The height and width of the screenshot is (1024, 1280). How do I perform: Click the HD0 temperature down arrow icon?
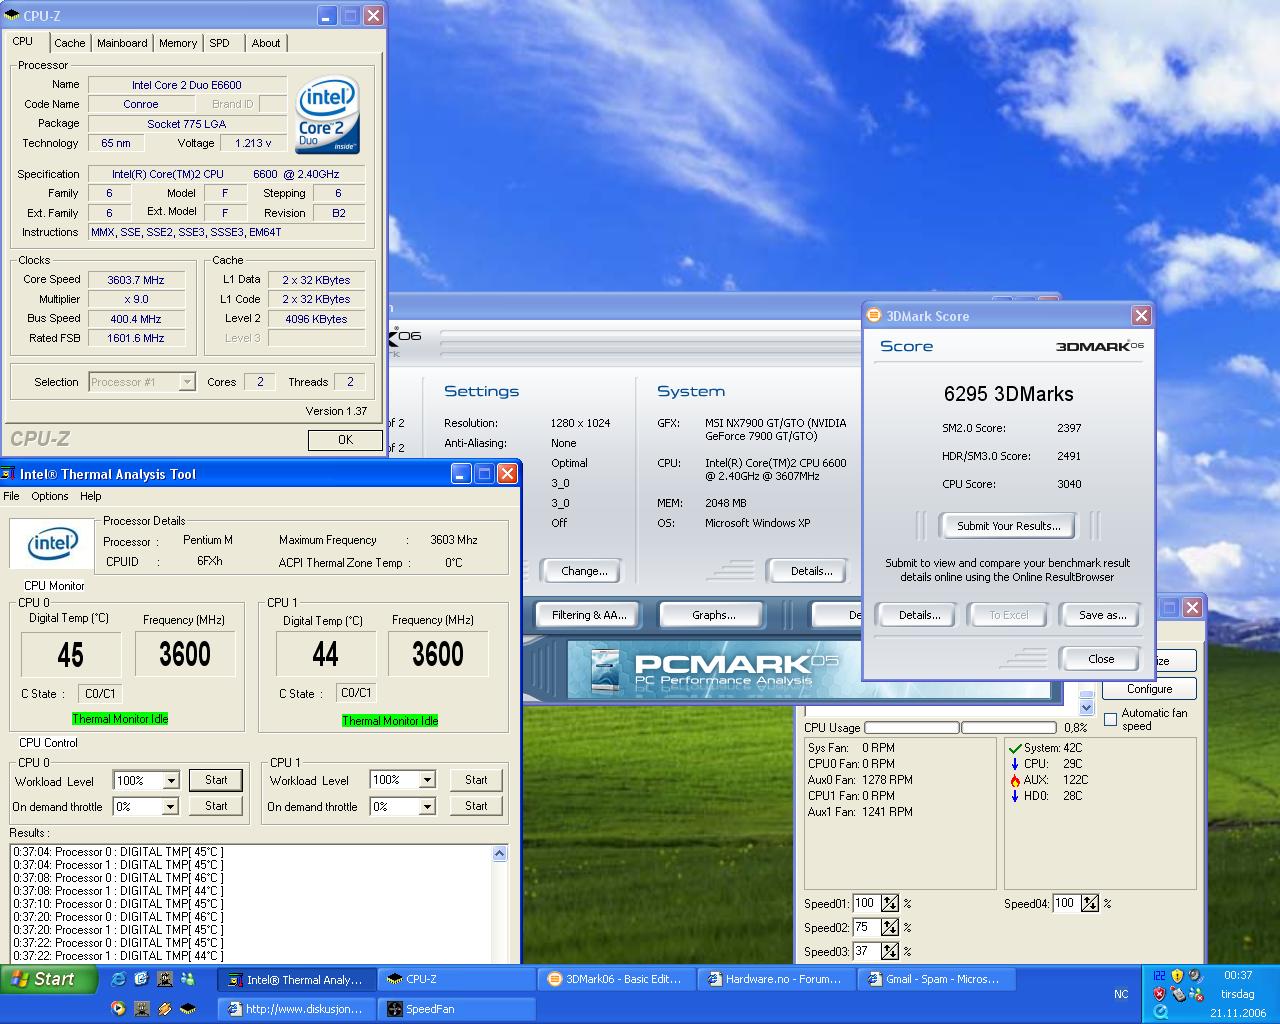tap(1015, 796)
